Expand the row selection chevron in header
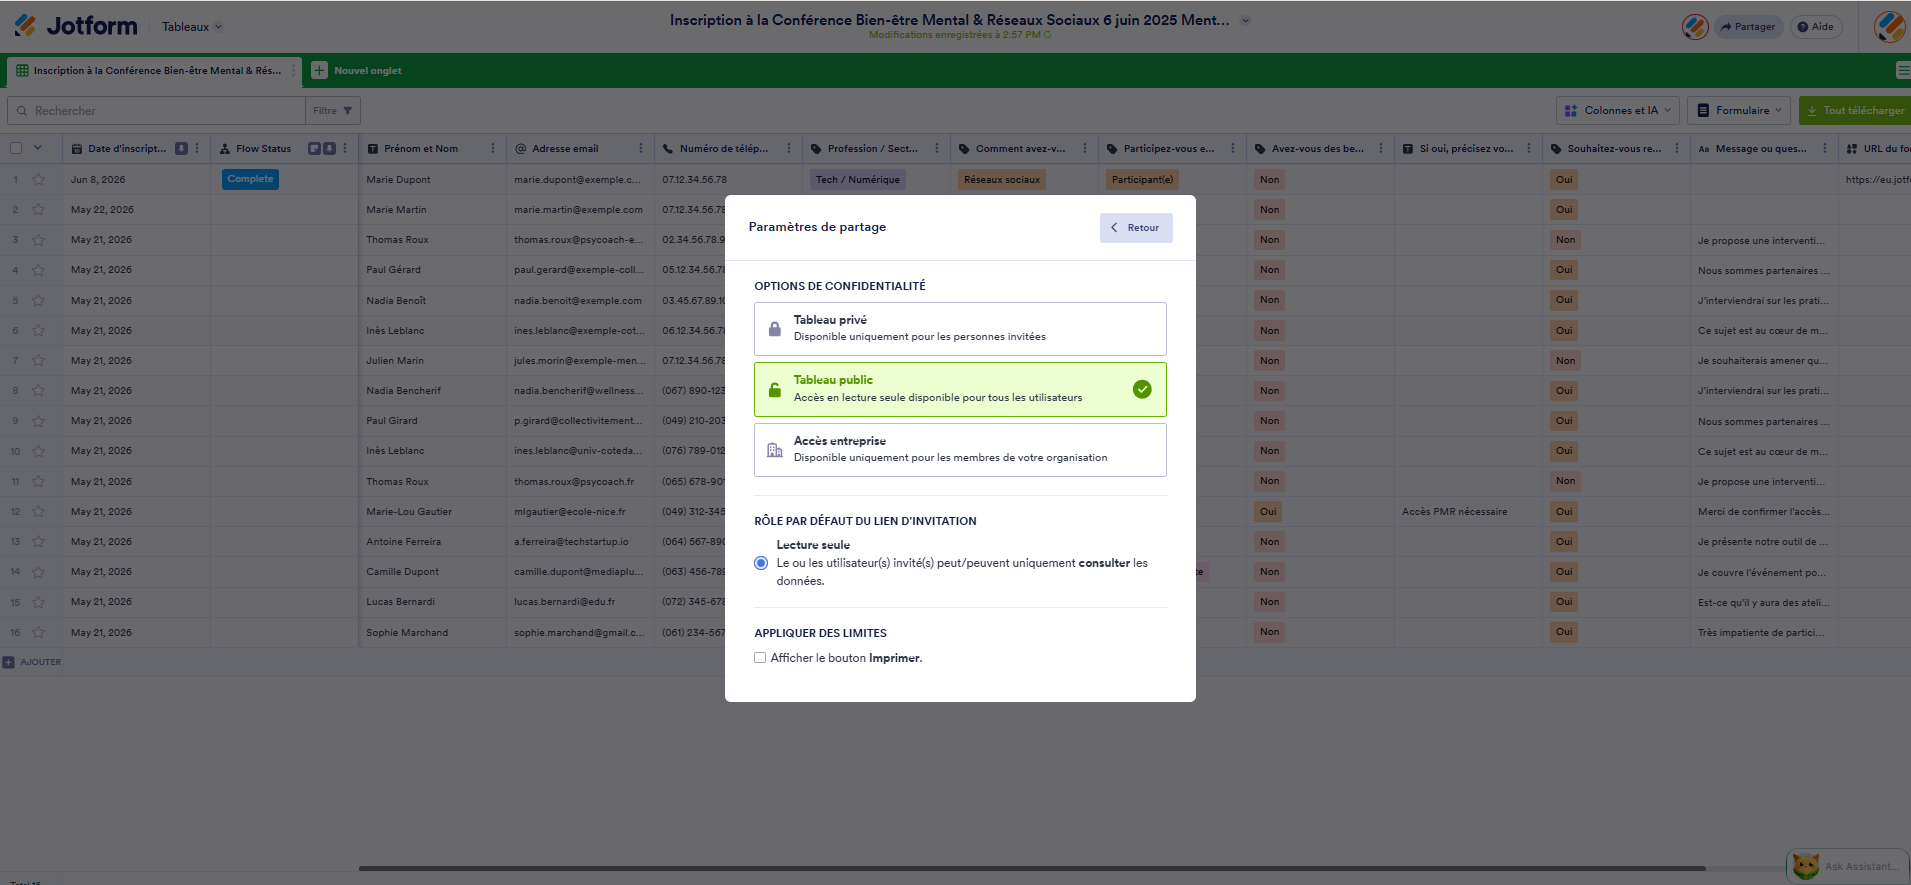The image size is (1911, 885). click(38, 149)
